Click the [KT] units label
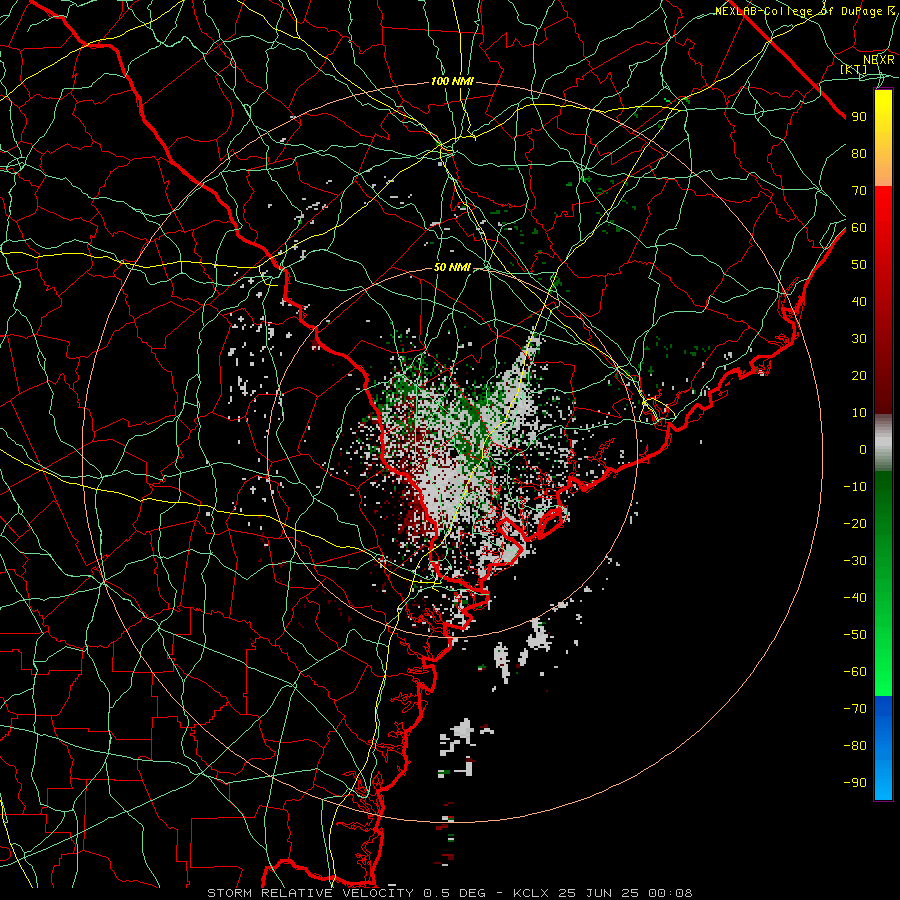Viewport: 900px width, 900px height. [854, 69]
